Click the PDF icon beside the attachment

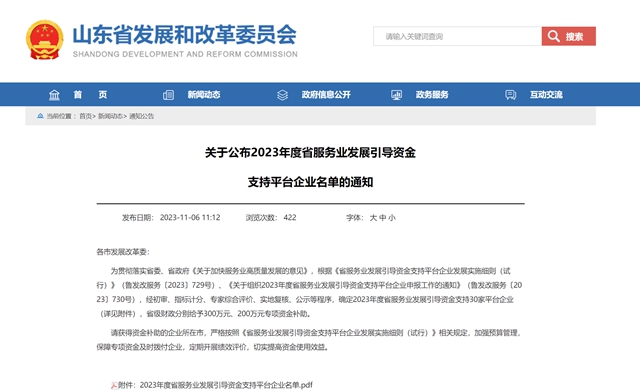tap(114, 385)
